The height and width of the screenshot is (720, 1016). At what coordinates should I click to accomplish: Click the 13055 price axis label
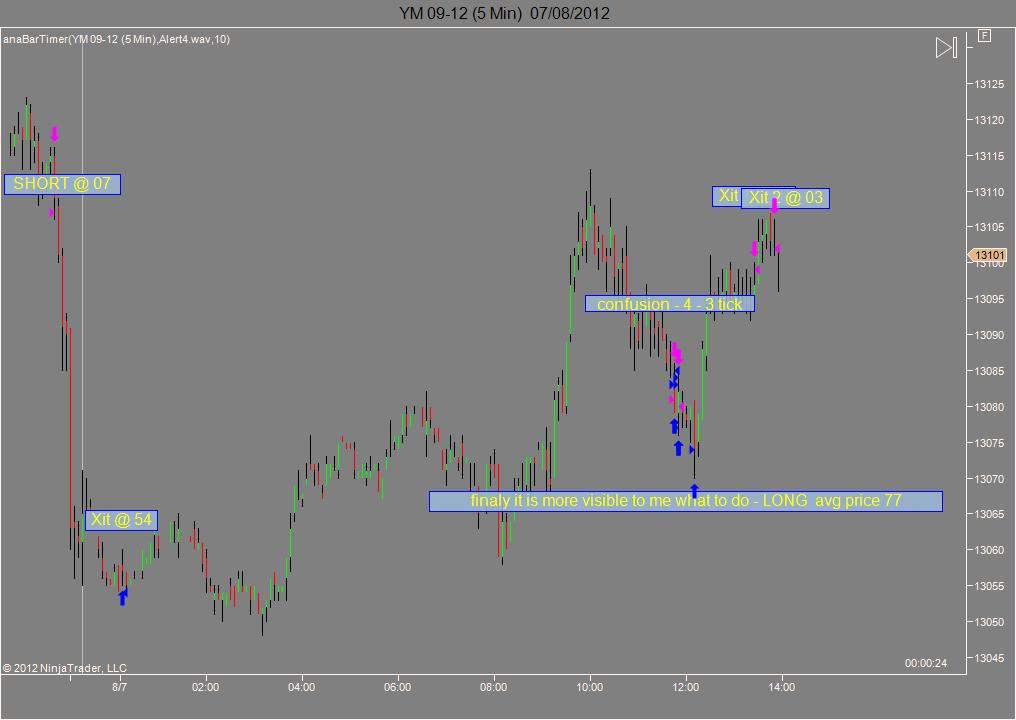989,586
